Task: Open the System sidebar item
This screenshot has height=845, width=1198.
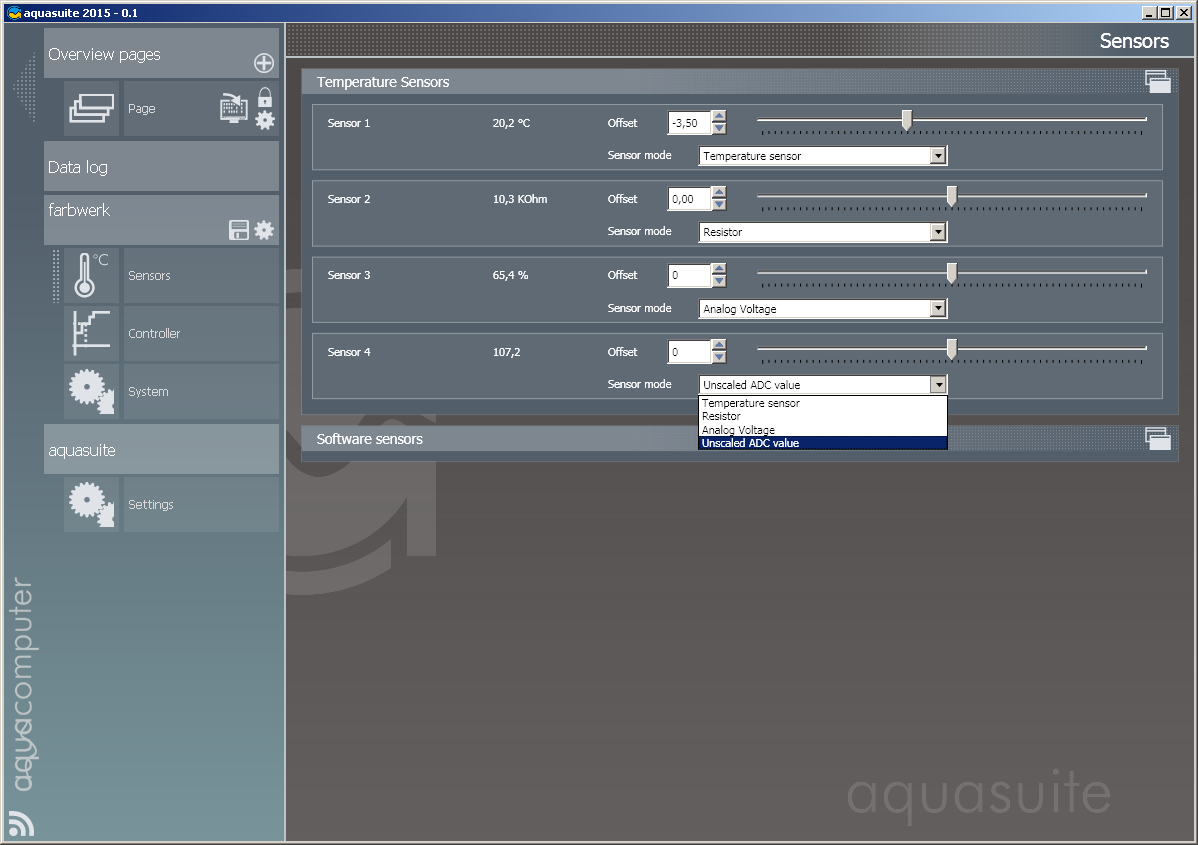Action: pyautogui.click(x=201, y=391)
